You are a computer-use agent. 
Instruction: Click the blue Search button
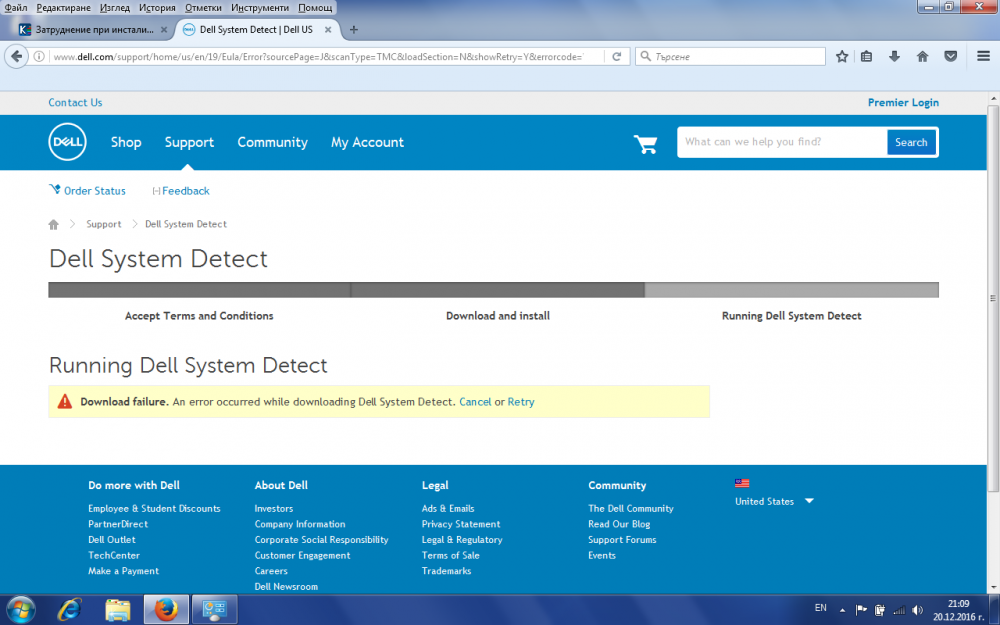coord(911,142)
